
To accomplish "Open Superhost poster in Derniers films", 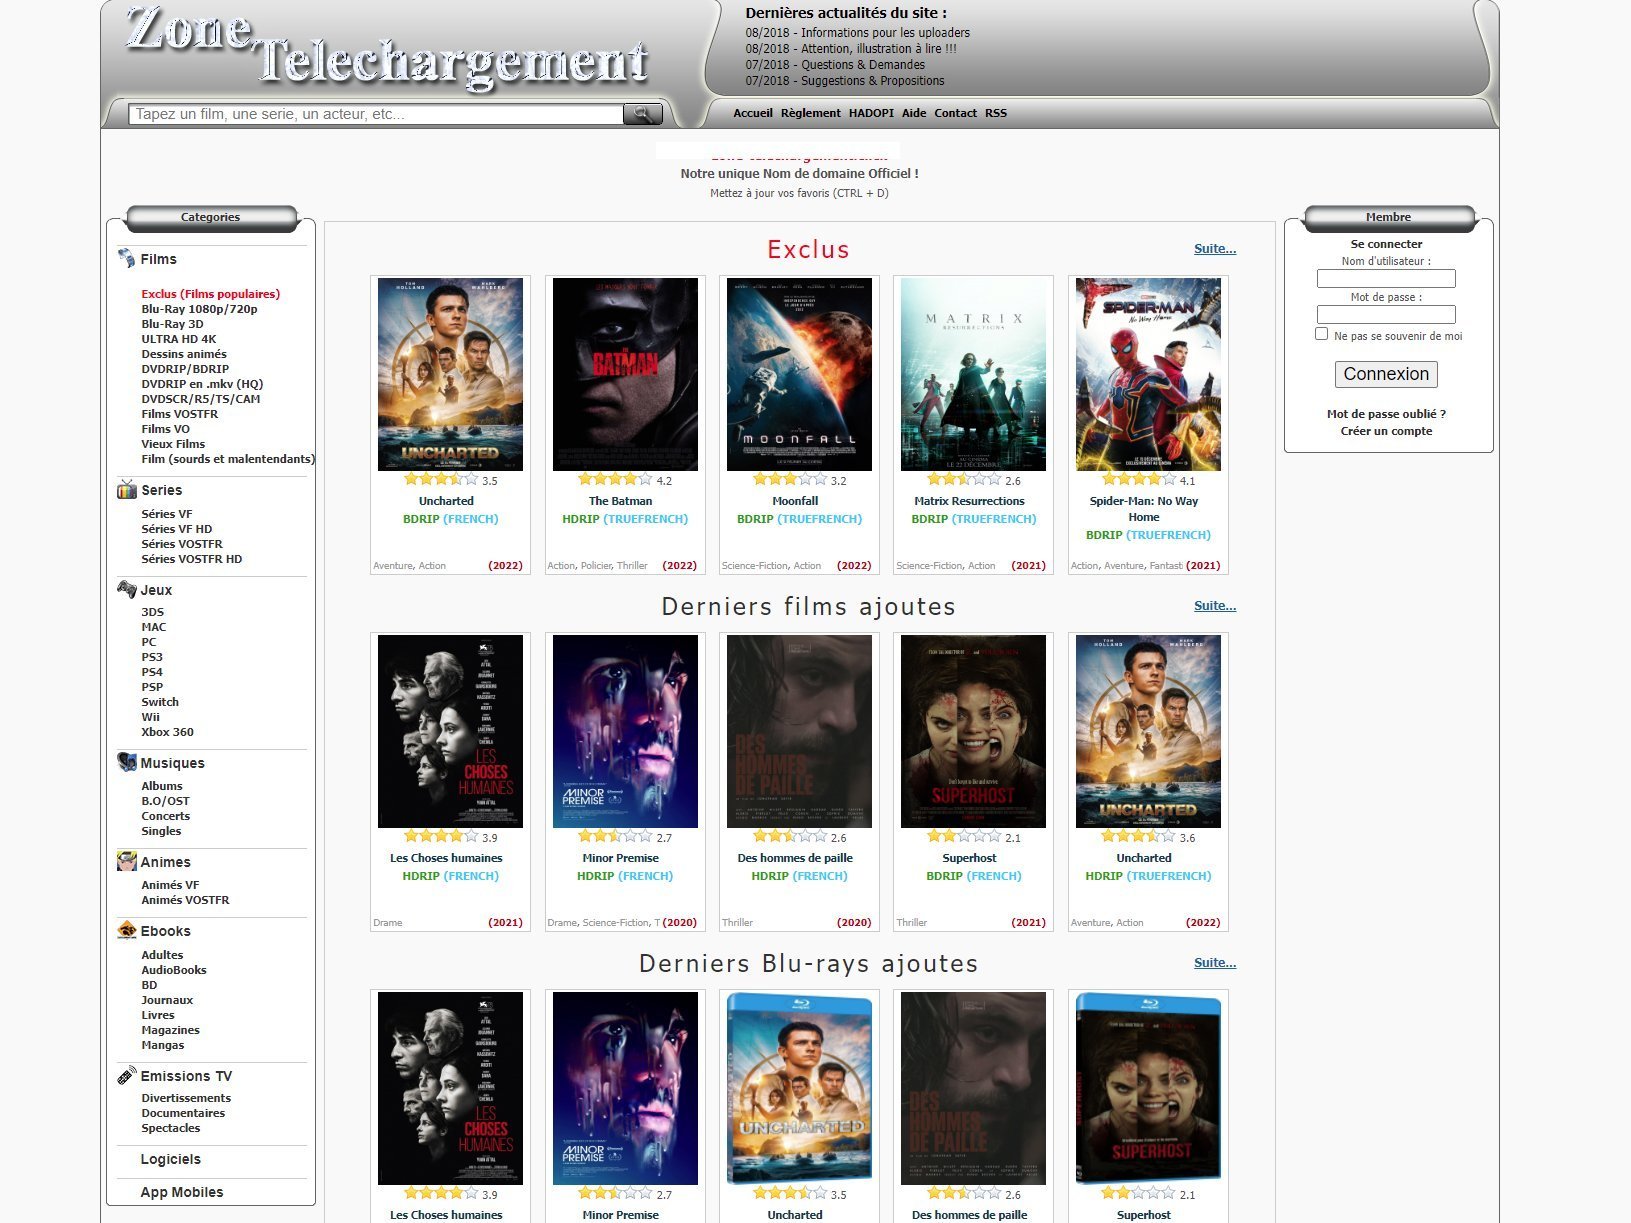I will point(973,731).
